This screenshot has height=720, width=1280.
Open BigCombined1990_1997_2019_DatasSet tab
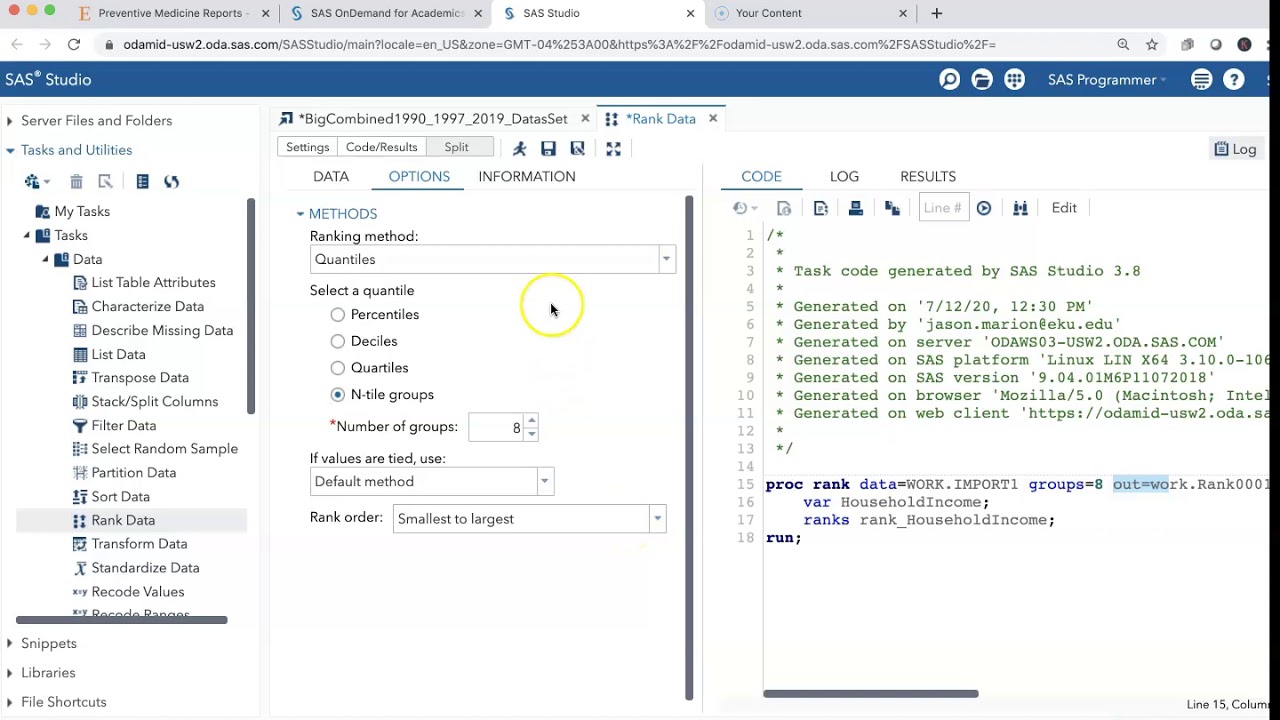(x=433, y=118)
